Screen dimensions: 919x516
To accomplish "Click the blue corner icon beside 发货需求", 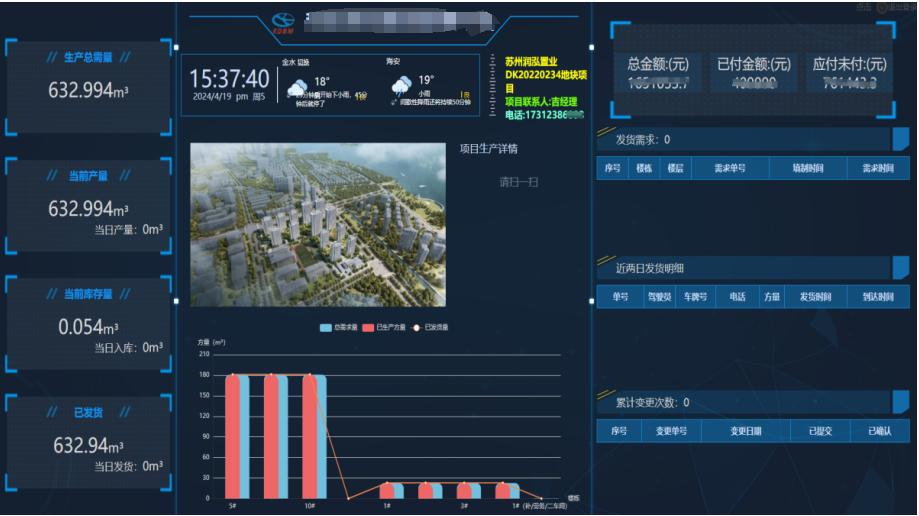I will coord(900,140).
